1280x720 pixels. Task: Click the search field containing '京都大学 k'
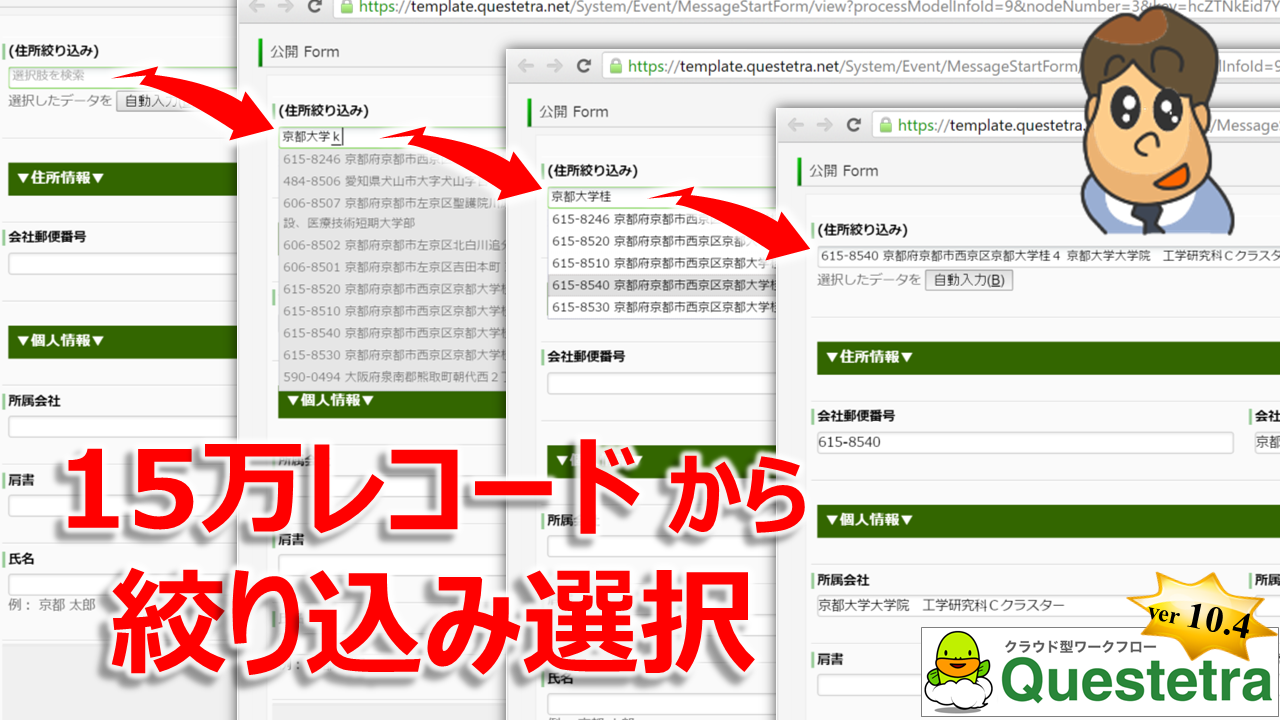(x=392, y=136)
